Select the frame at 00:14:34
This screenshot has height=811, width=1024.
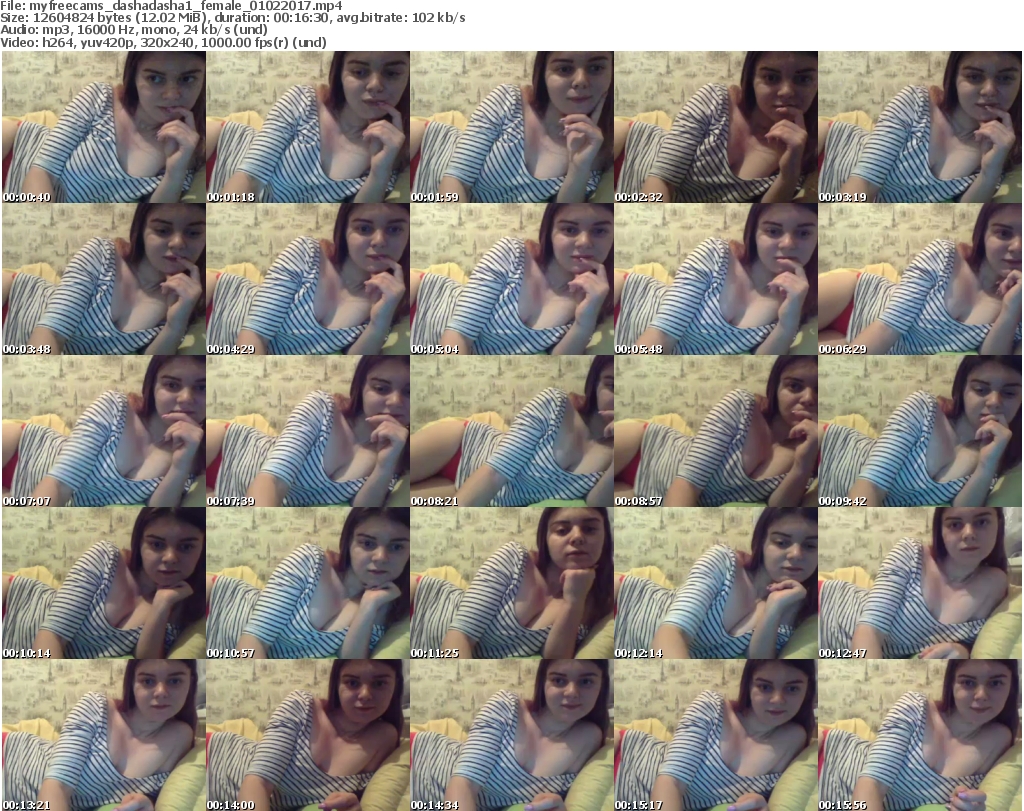pyautogui.click(x=512, y=735)
